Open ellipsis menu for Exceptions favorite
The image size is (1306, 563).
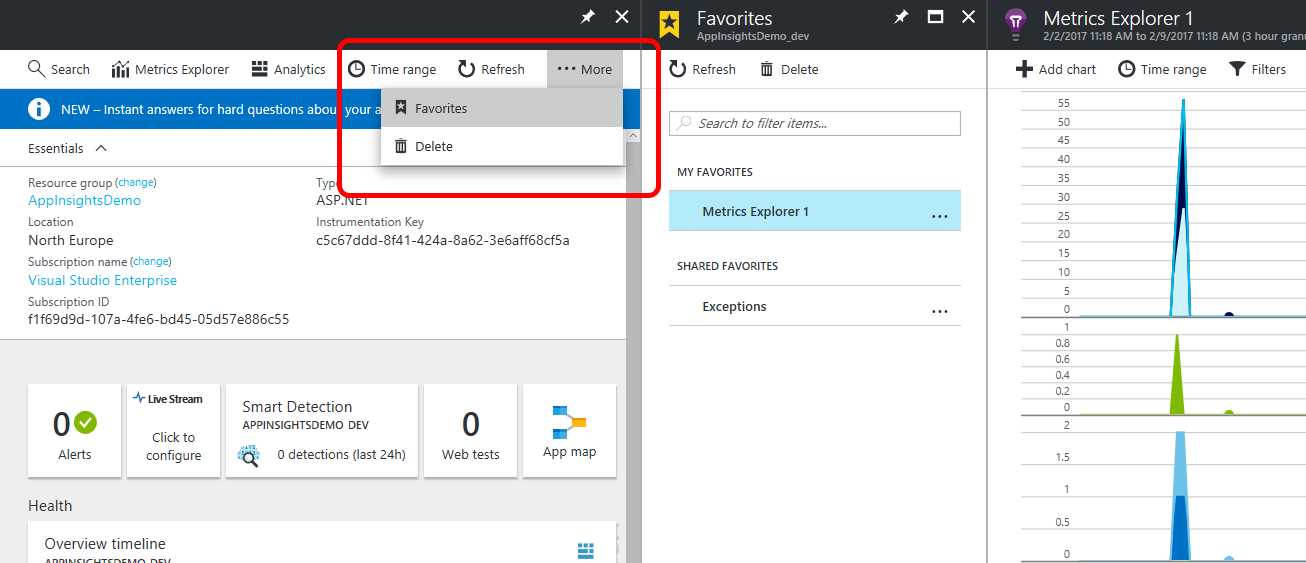click(939, 310)
